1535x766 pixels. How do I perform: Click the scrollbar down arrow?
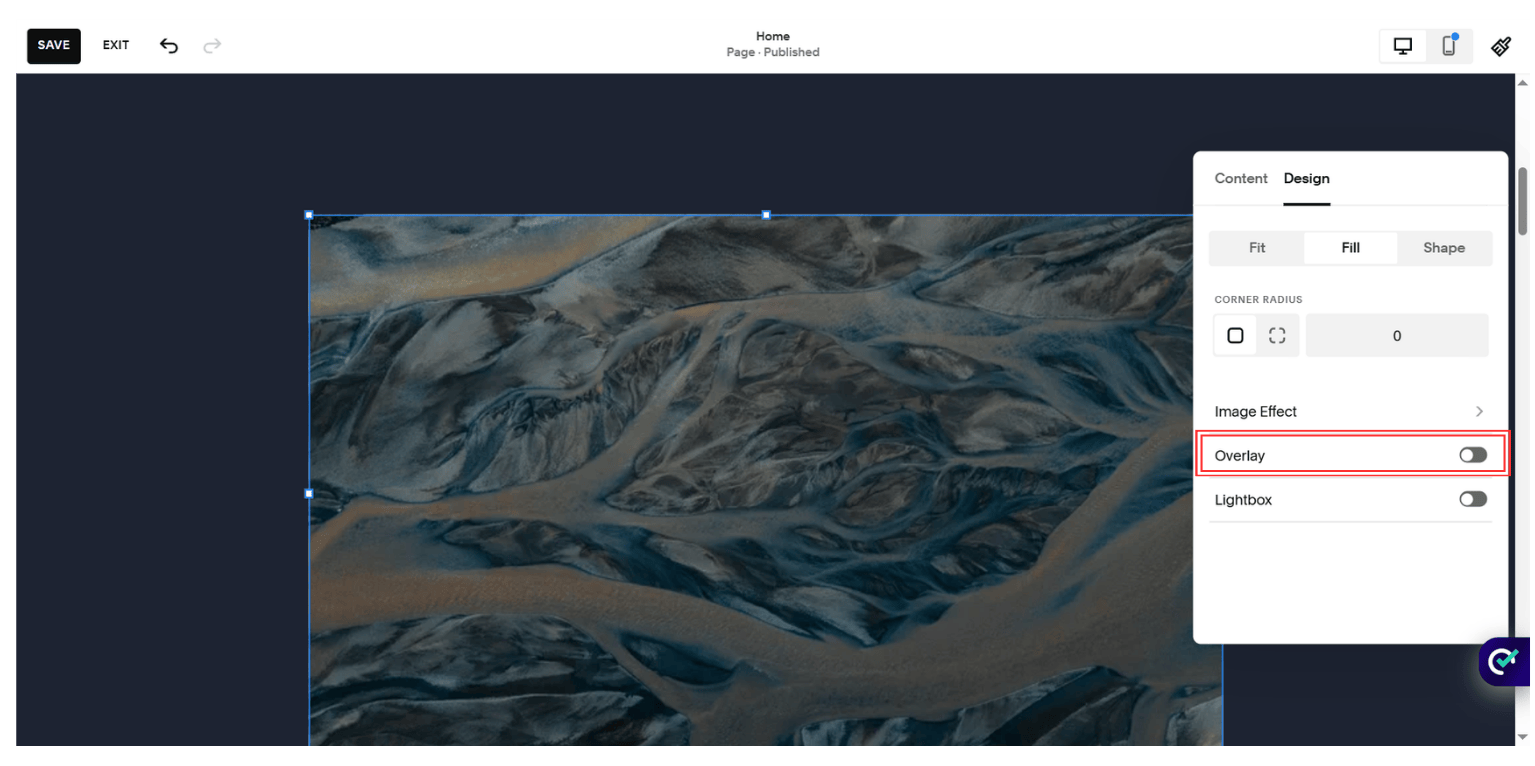(x=1523, y=737)
